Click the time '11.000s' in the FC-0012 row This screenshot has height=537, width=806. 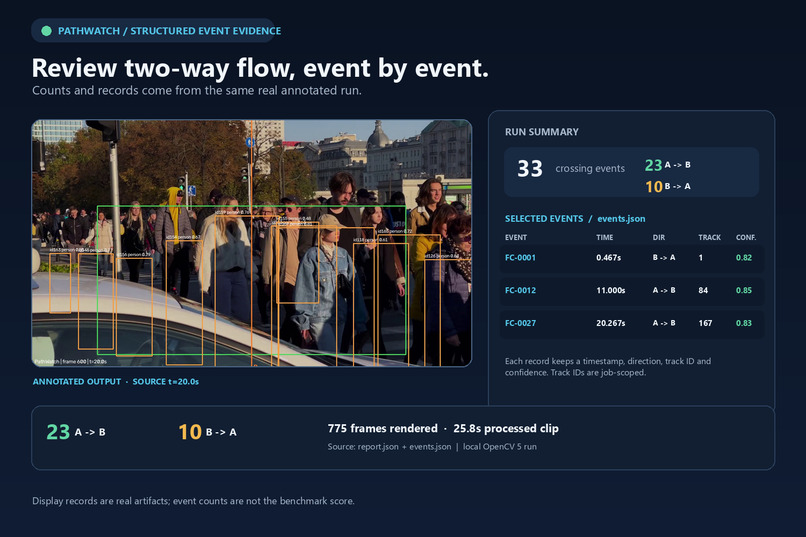[x=611, y=290]
